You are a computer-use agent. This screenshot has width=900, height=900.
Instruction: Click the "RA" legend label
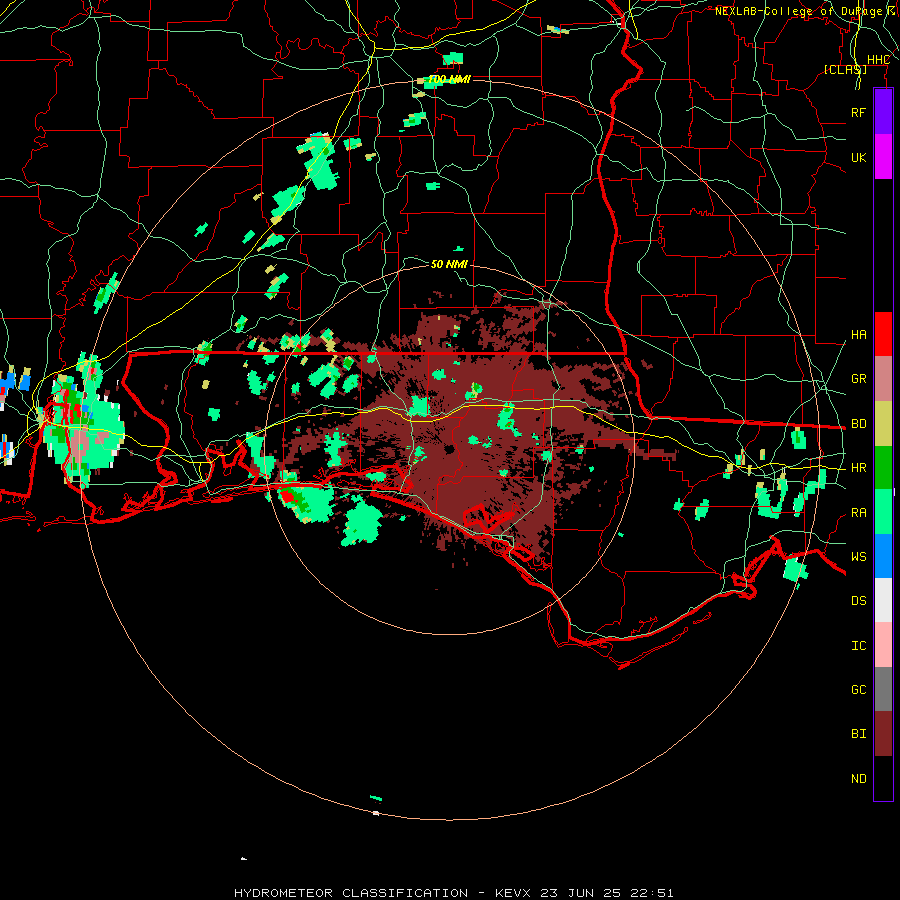[859, 513]
